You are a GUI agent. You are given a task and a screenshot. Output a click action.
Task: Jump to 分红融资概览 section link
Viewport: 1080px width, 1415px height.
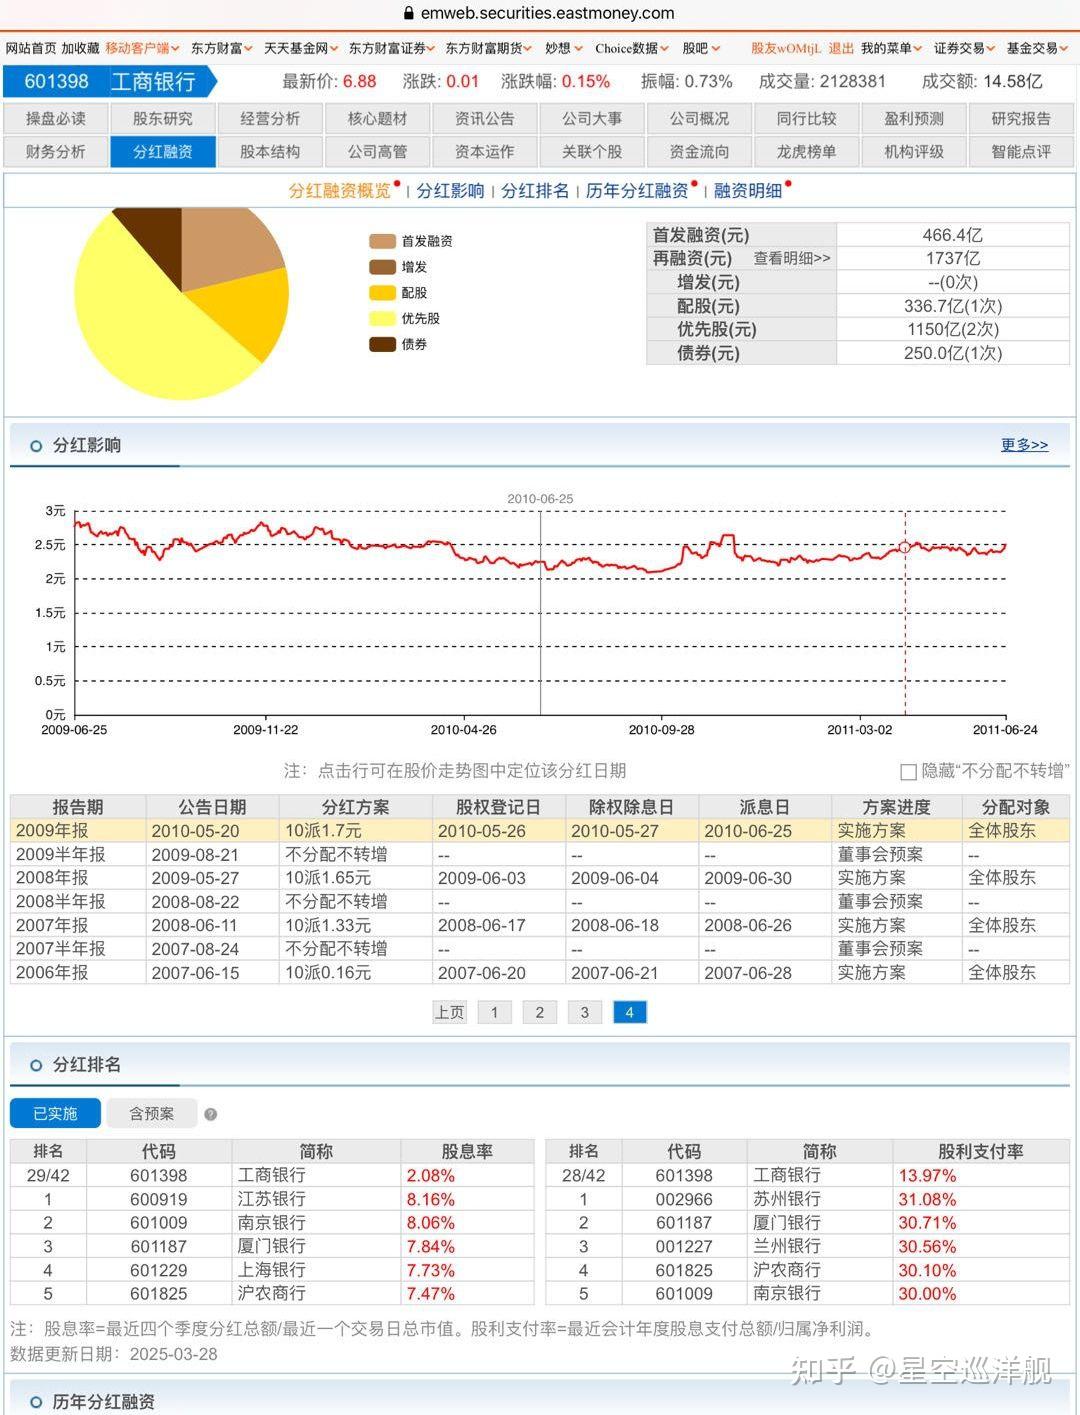coord(340,191)
